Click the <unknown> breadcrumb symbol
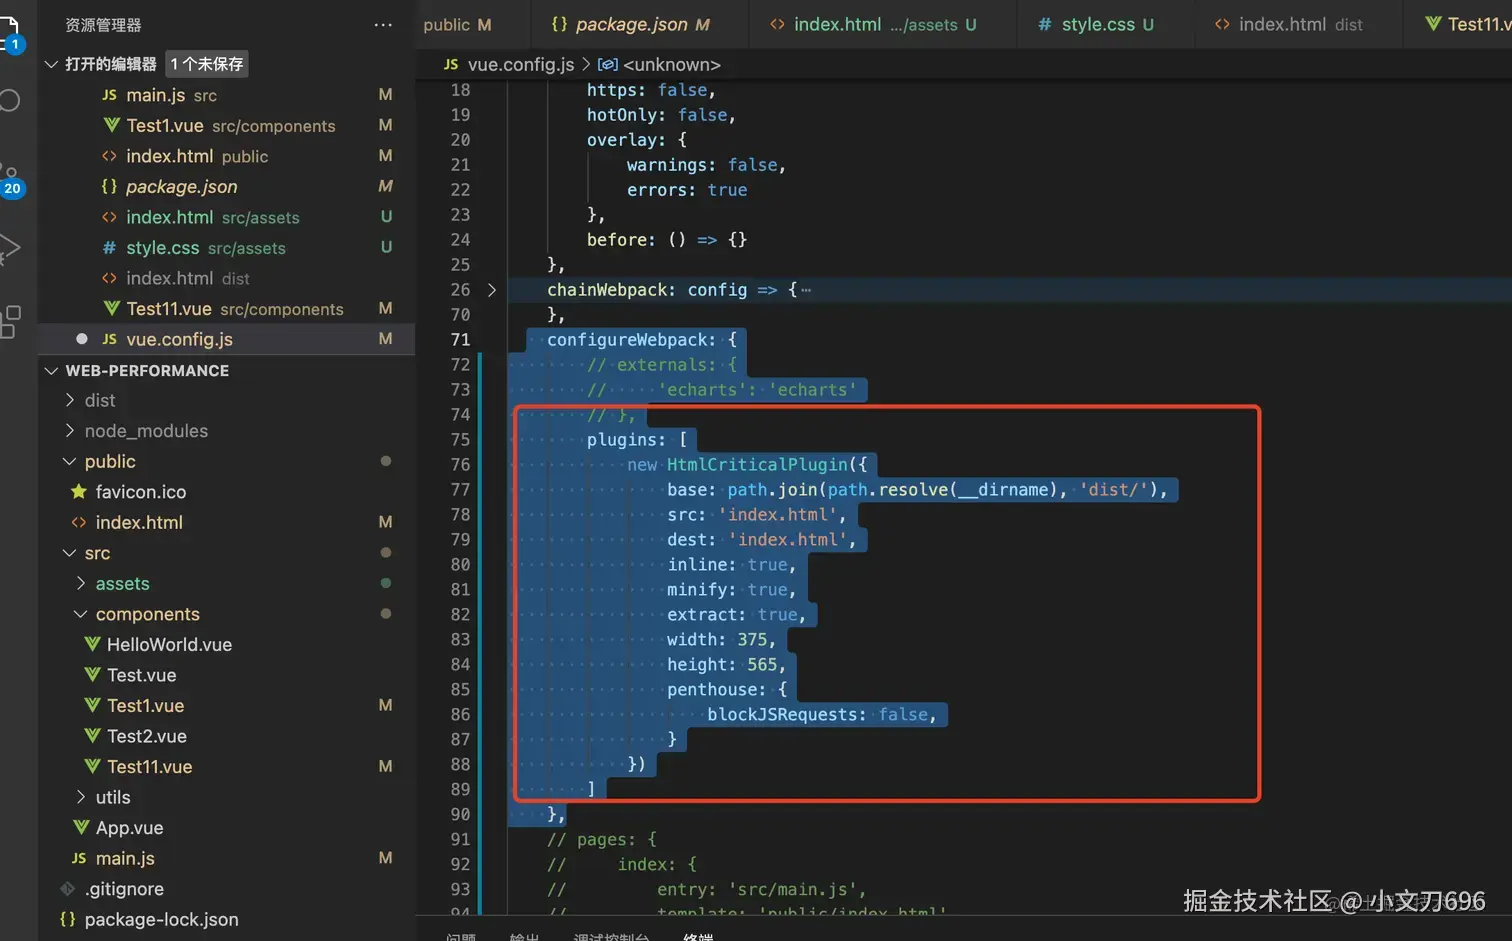 [x=671, y=64]
